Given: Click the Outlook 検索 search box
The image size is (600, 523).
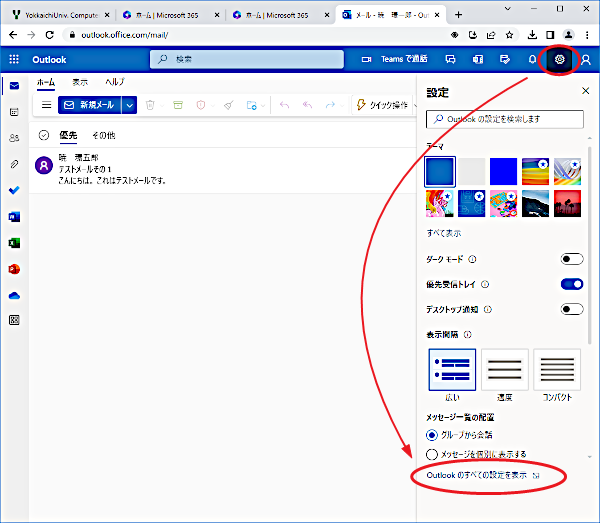Looking at the screenshot, I should pos(247,59).
